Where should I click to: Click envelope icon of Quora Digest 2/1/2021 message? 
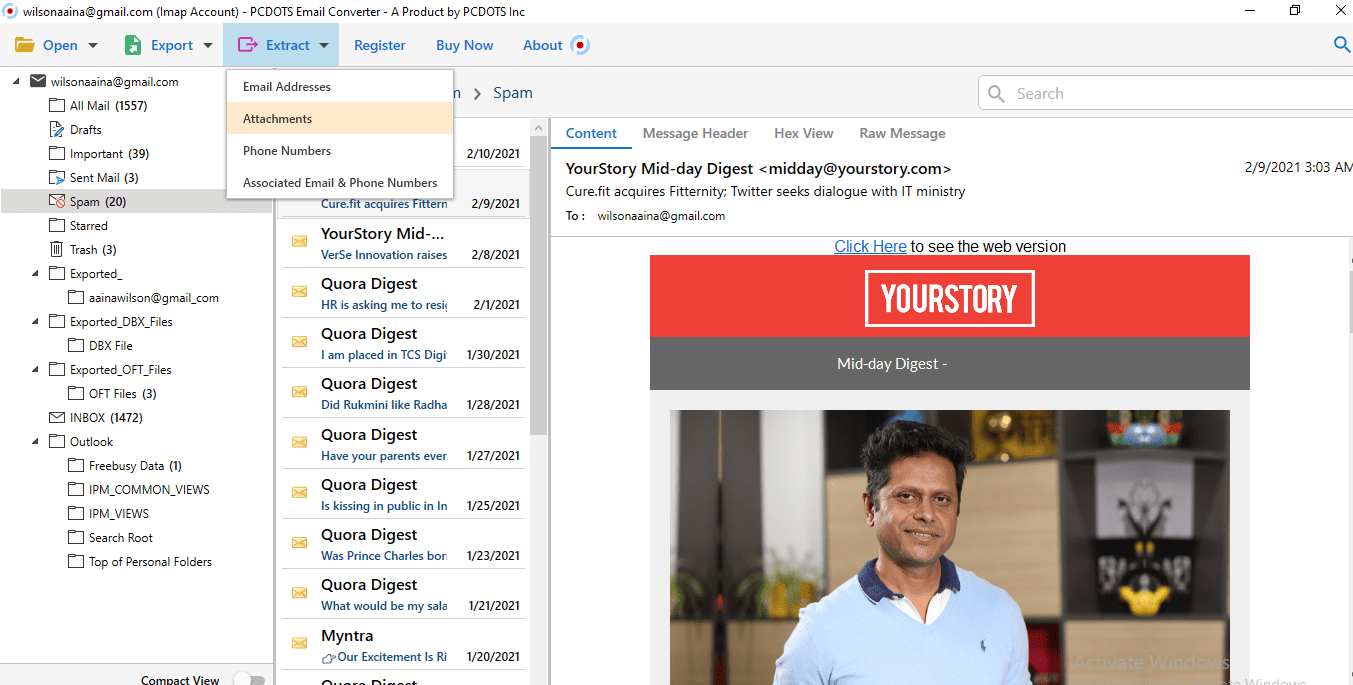point(299,291)
